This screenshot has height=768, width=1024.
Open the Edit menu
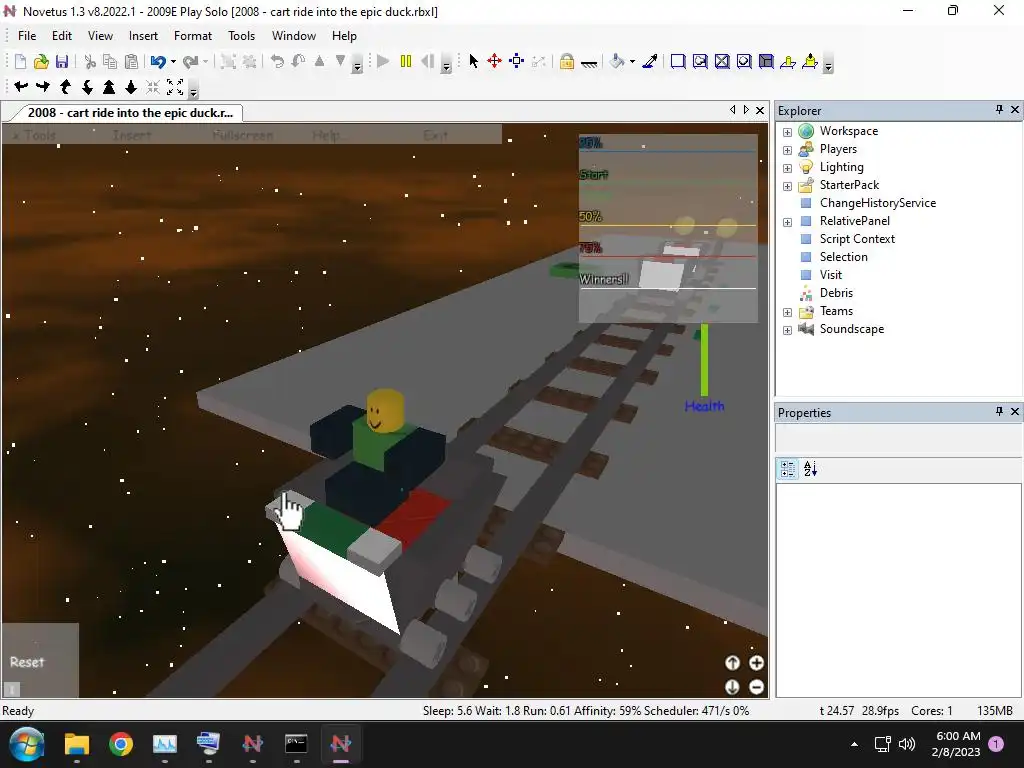pyautogui.click(x=62, y=36)
